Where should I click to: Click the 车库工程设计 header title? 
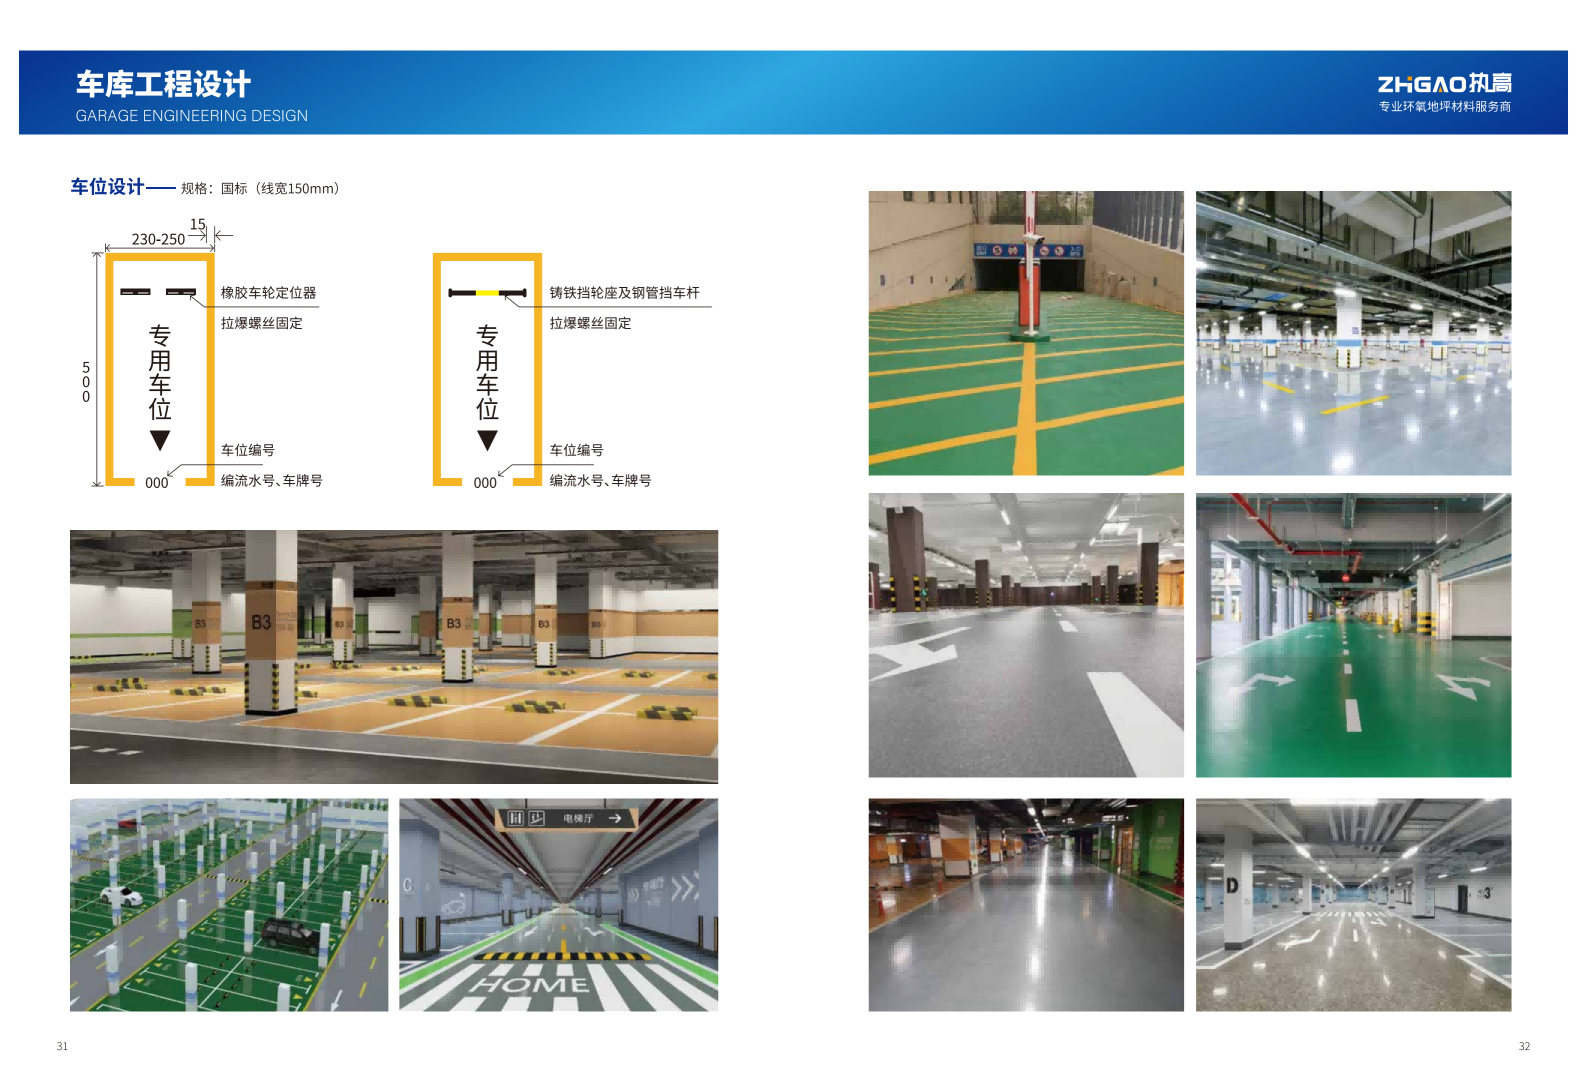point(163,84)
